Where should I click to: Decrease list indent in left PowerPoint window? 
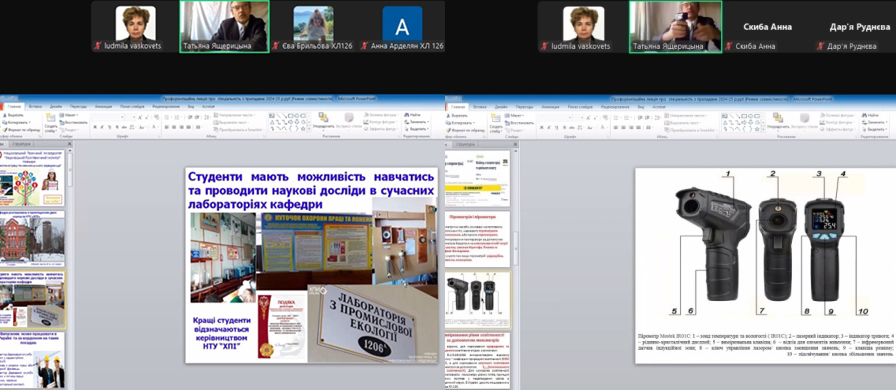coord(190,117)
